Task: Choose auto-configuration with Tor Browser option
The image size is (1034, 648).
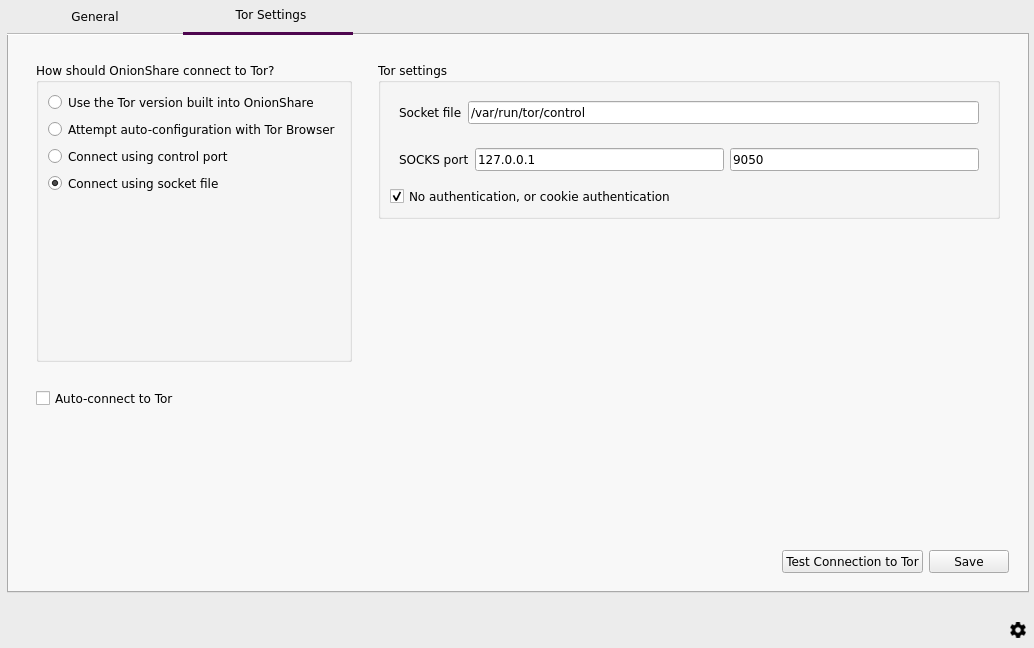Action: point(55,130)
